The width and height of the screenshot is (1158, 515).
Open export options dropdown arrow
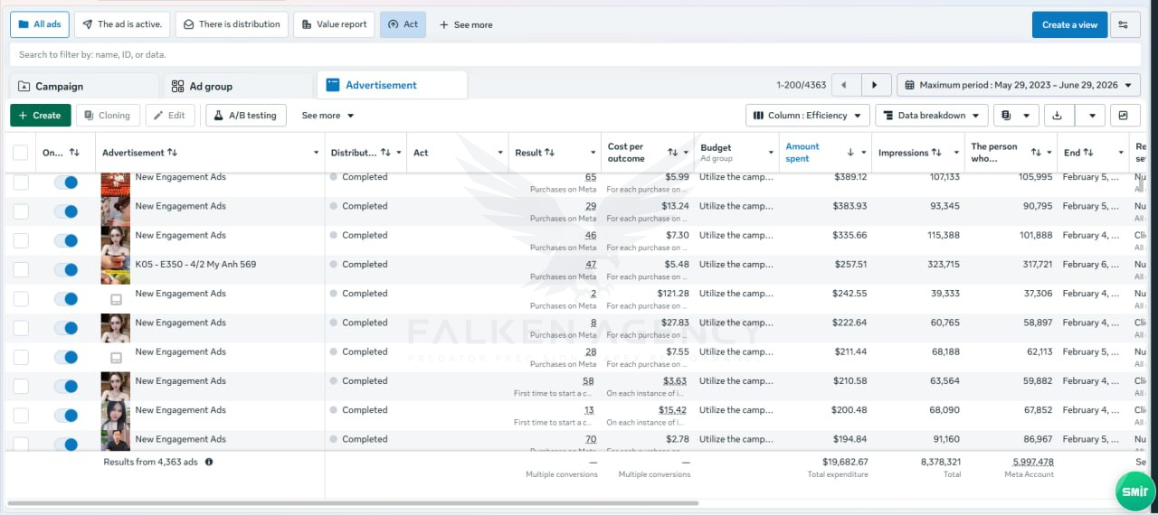point(1091,115)
